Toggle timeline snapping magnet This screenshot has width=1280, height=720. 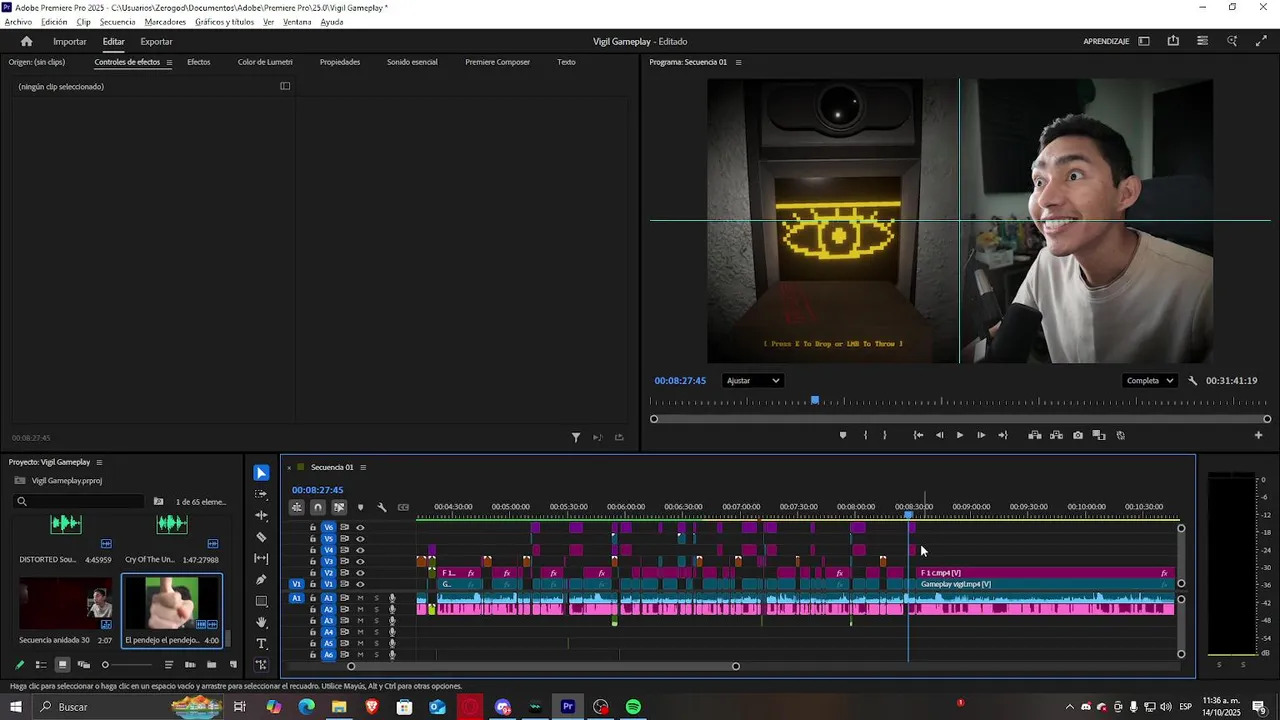pos(318,507)
